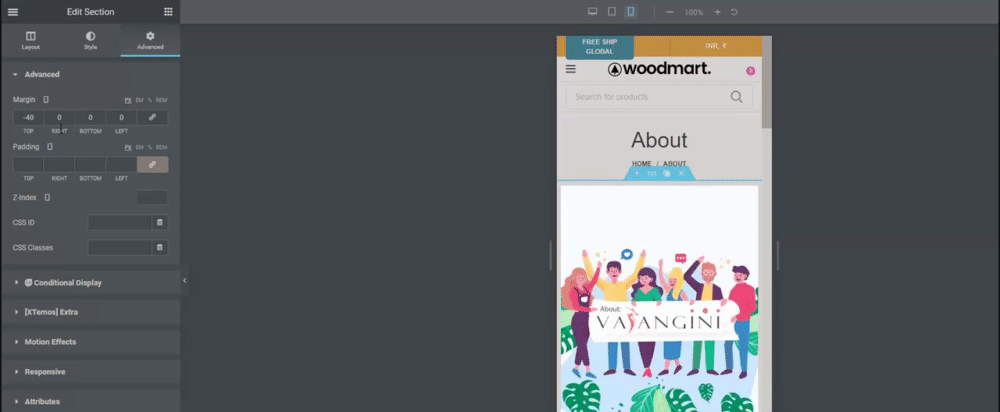
Task: Expand the Motion Effects section
Action: pyautogui.click(x=91, y=342)
